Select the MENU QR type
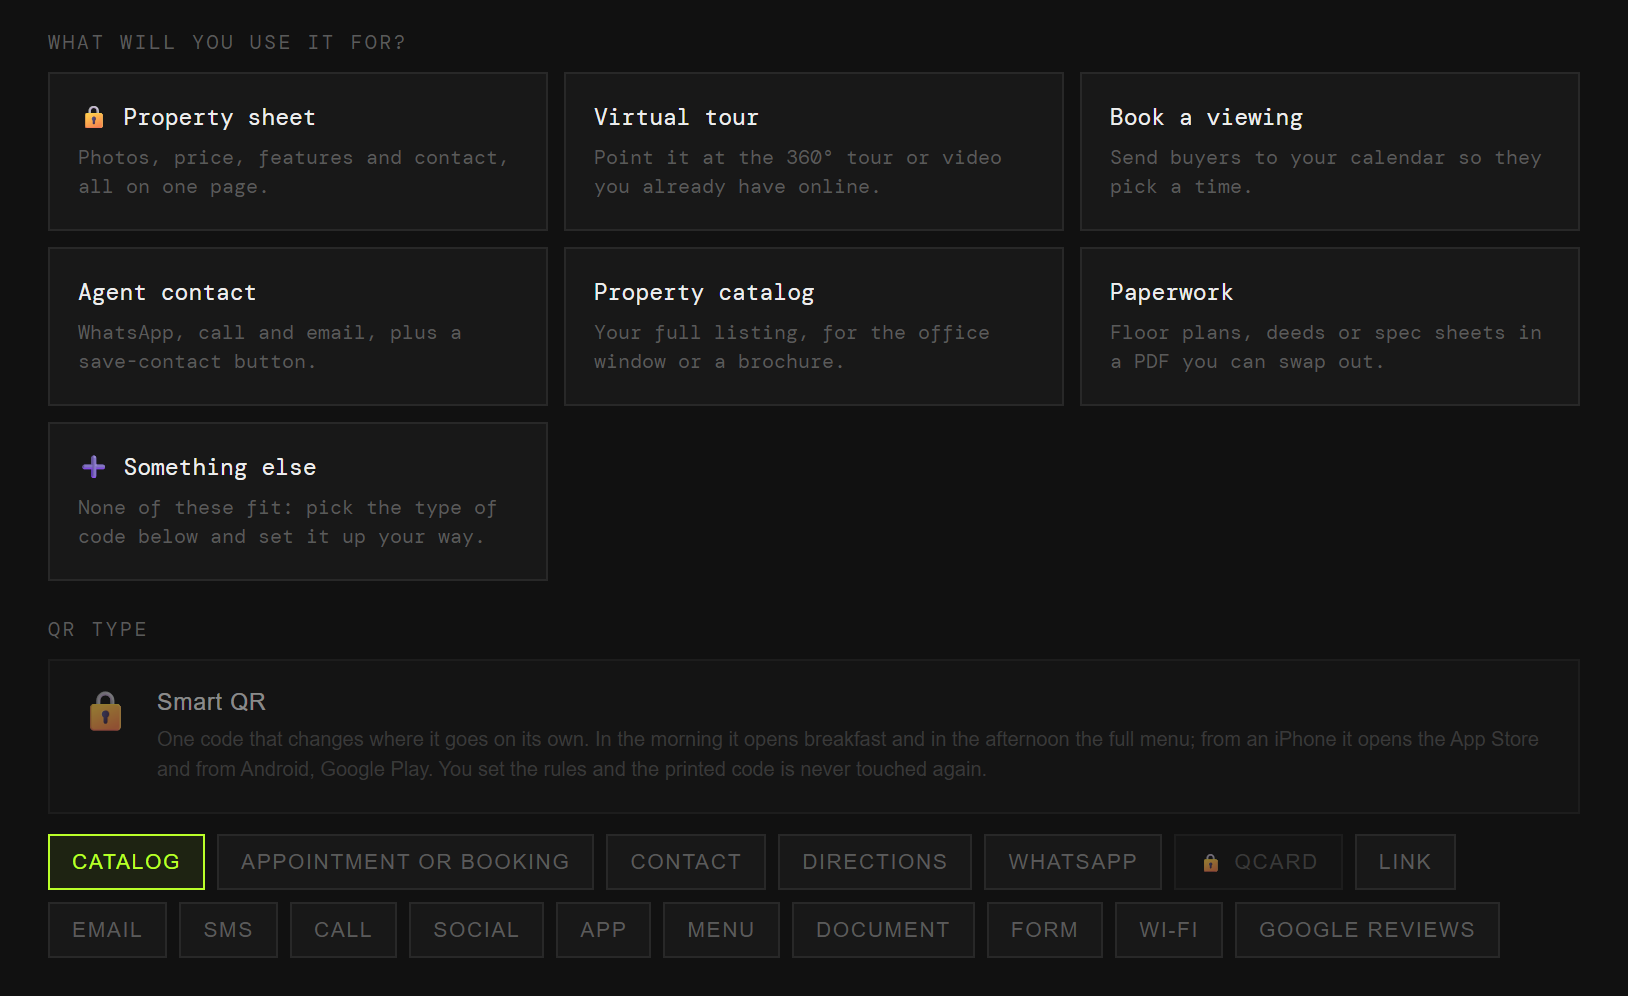 point(721,930)
